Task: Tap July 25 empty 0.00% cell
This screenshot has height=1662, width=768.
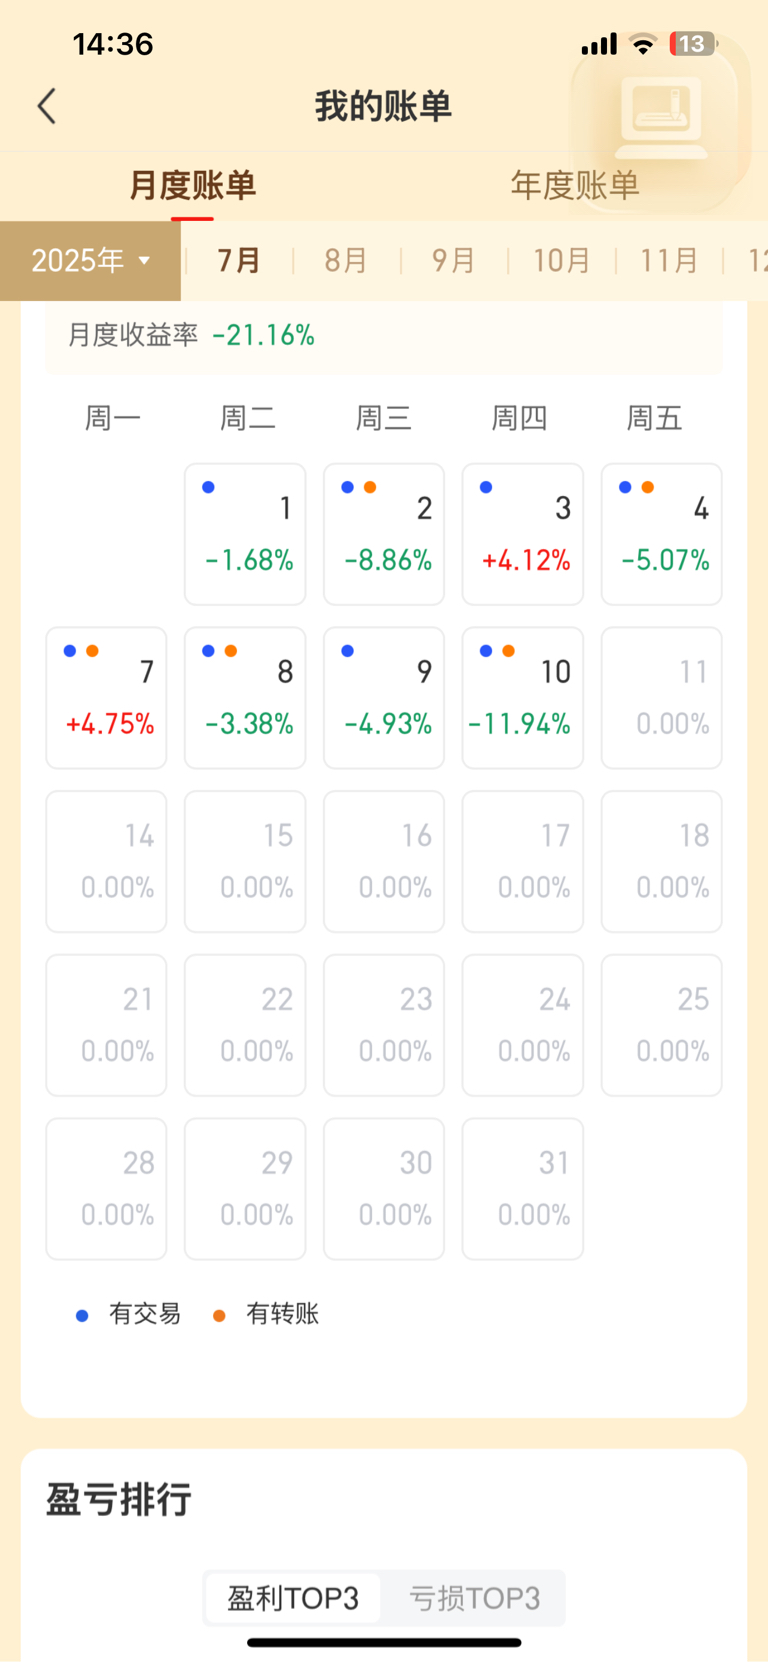Action: [x=661, y=1025]
